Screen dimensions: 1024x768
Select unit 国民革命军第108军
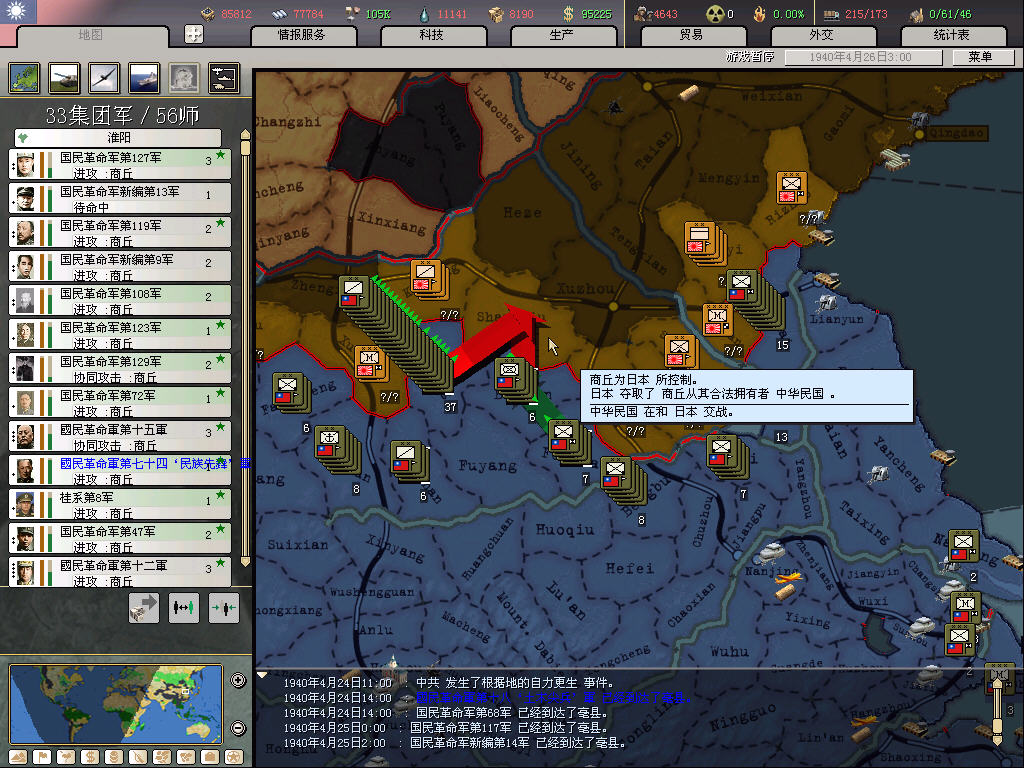coord(120,300)
